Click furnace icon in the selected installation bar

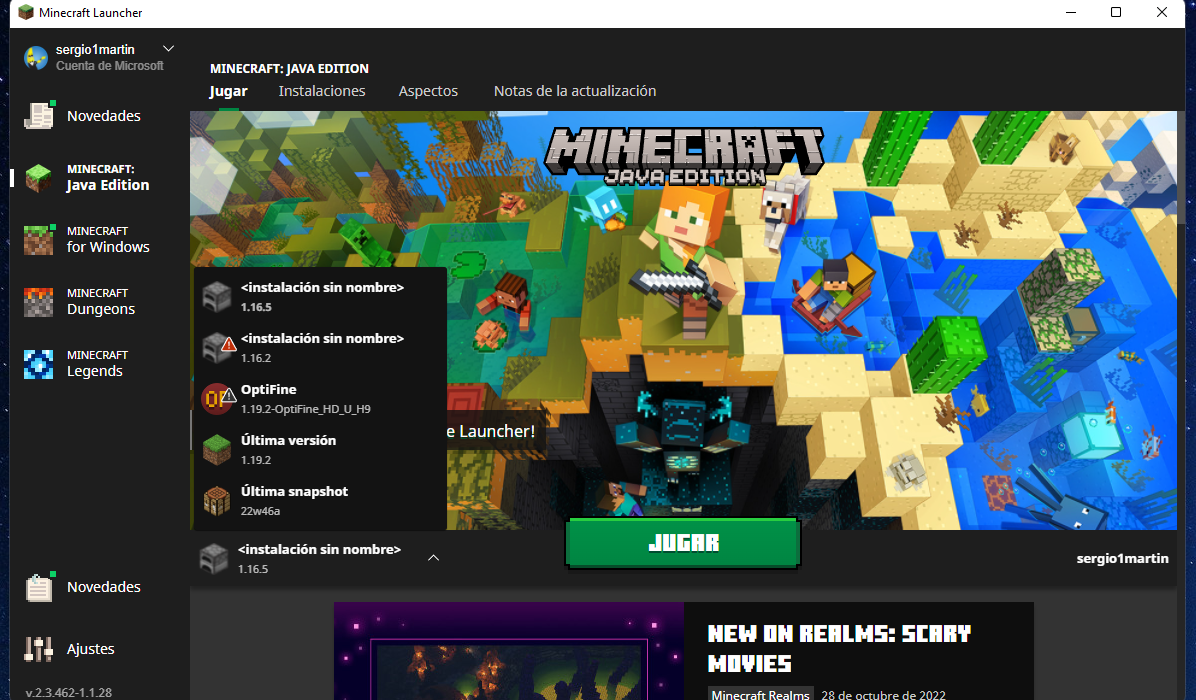tap(214, 559)
